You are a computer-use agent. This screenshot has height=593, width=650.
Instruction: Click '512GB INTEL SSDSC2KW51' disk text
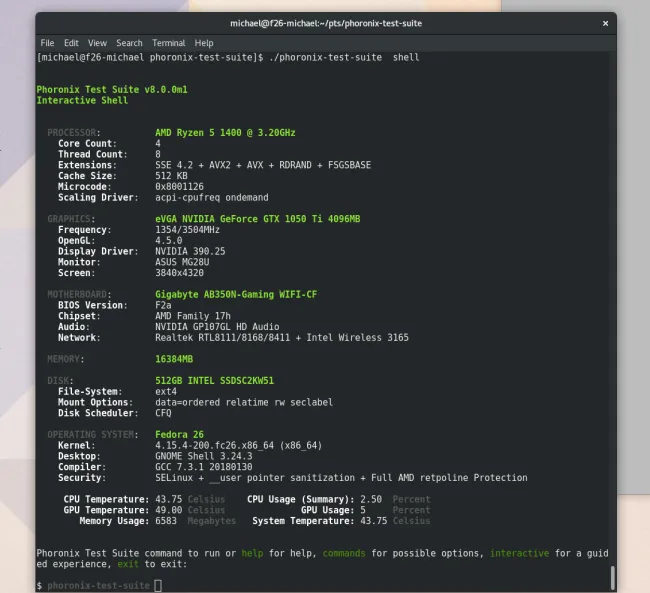pos(214,381)
